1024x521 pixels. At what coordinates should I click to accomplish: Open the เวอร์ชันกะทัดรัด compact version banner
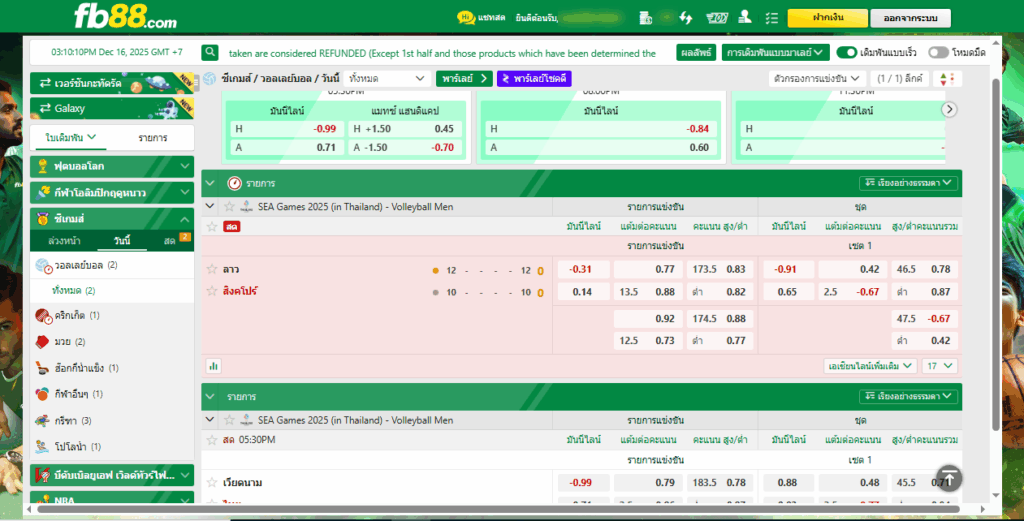click(112, 83)
